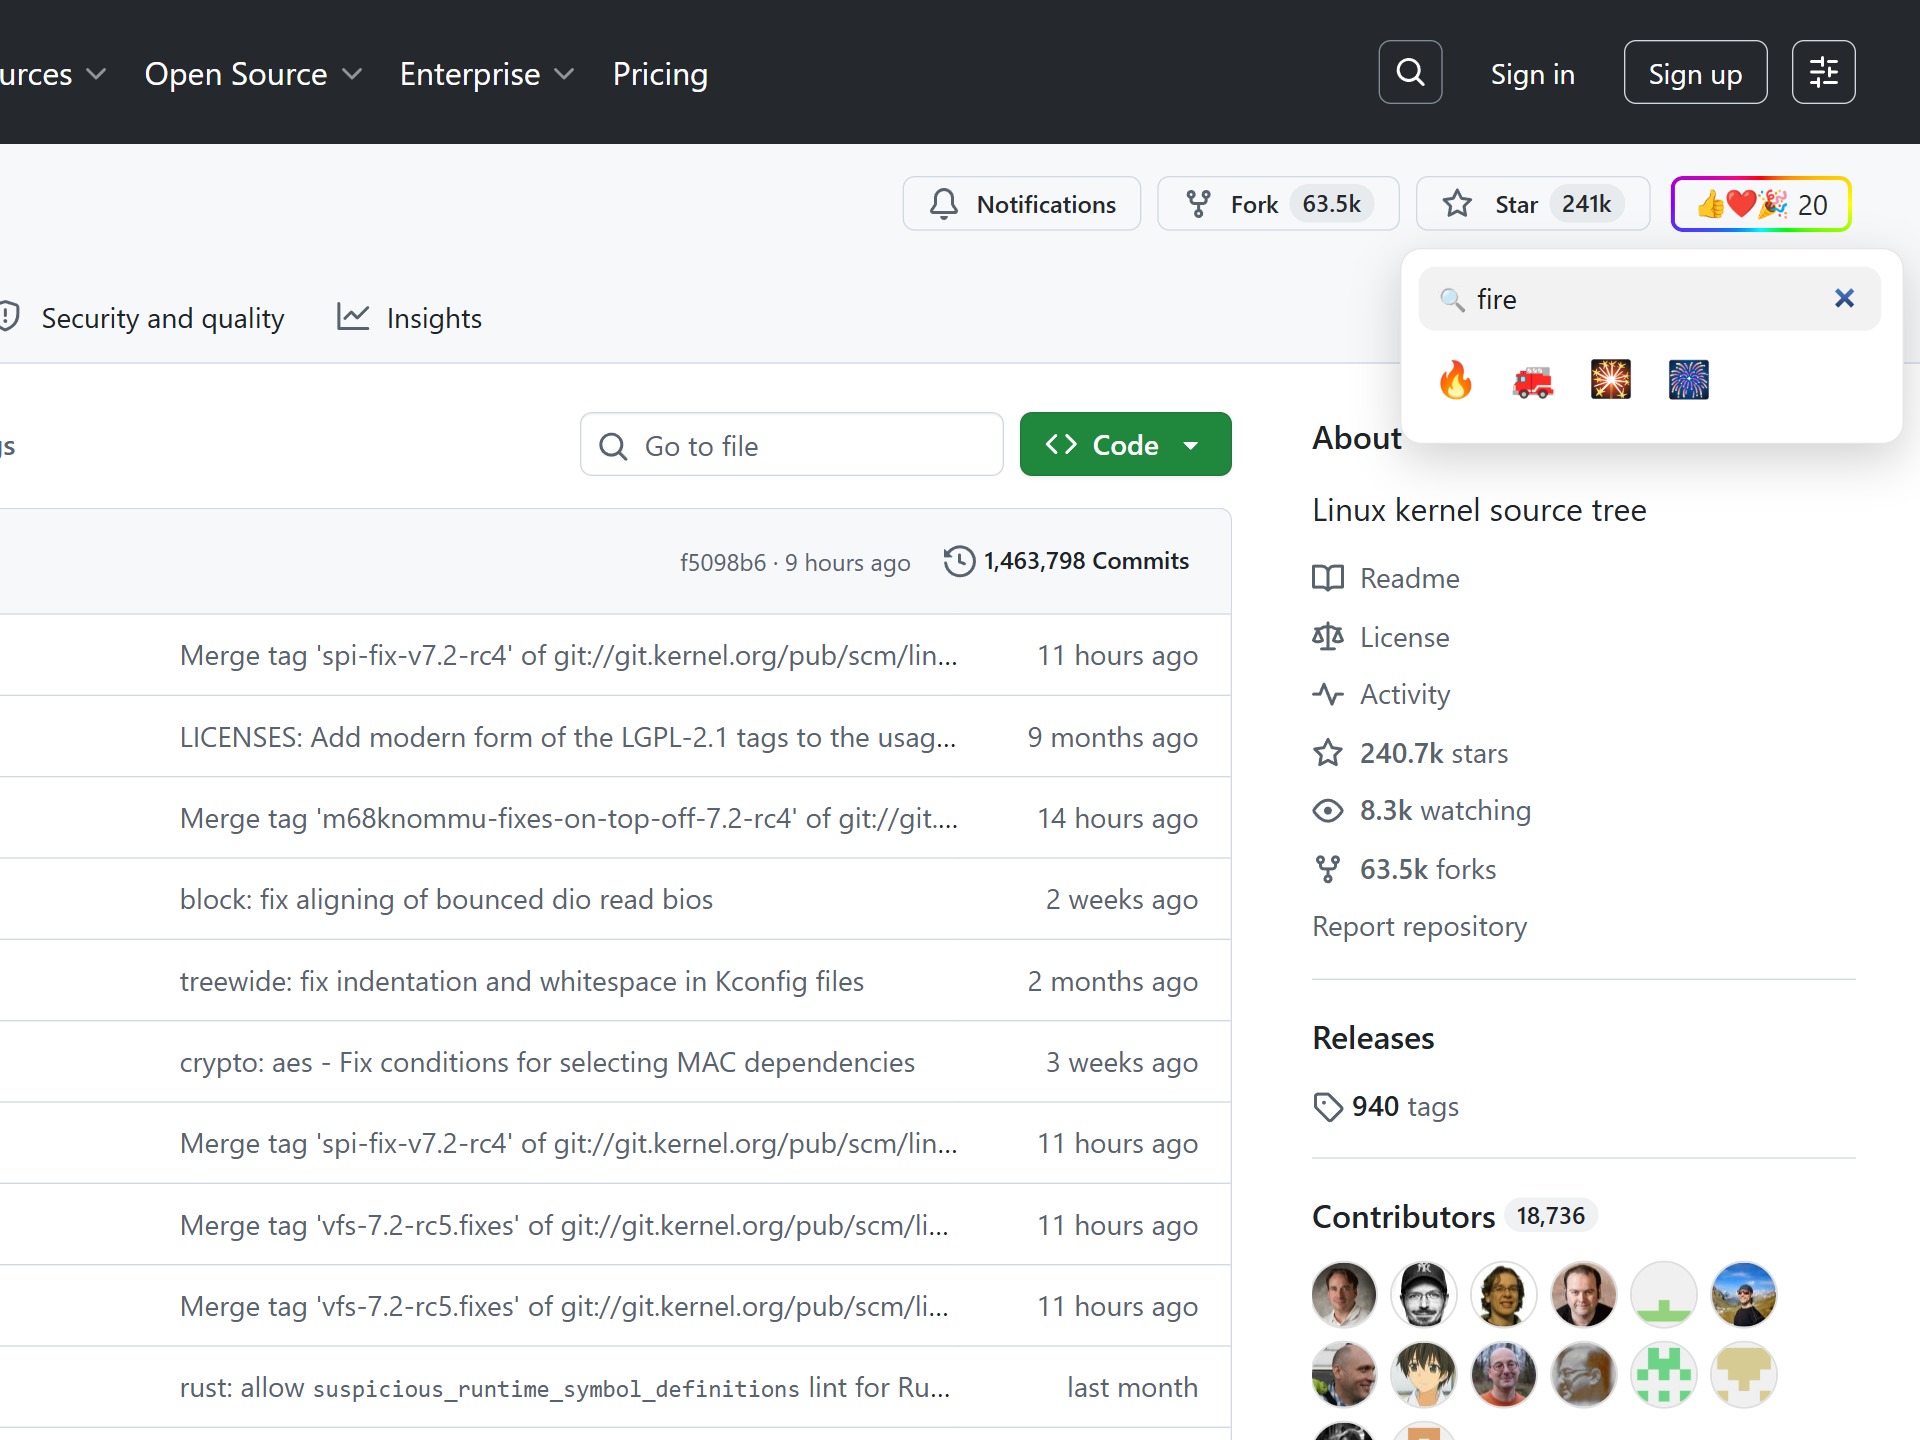Pick the fire engine emoji
Viewport: 1920px width, 1440px height.
click(x=1533, y=380)
